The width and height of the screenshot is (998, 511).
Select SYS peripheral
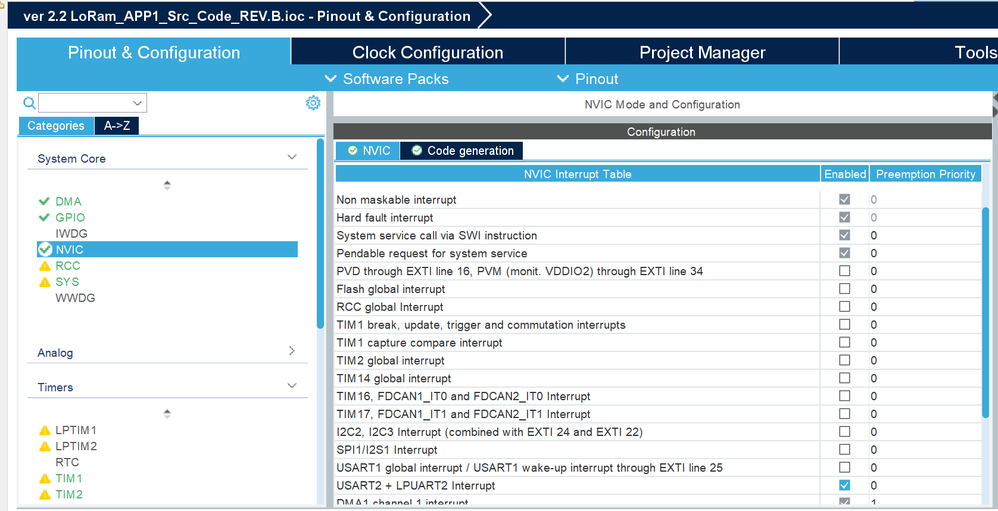pyautogui.click(x=67, y=282)
